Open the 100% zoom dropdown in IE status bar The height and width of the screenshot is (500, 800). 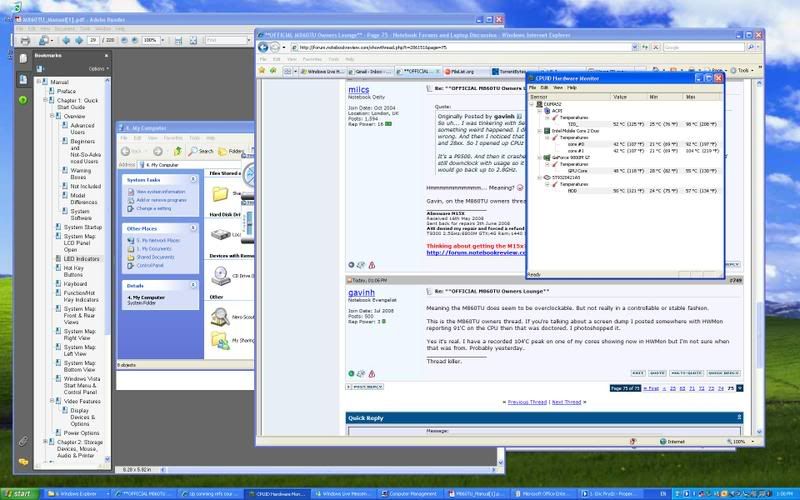point(753,441)
